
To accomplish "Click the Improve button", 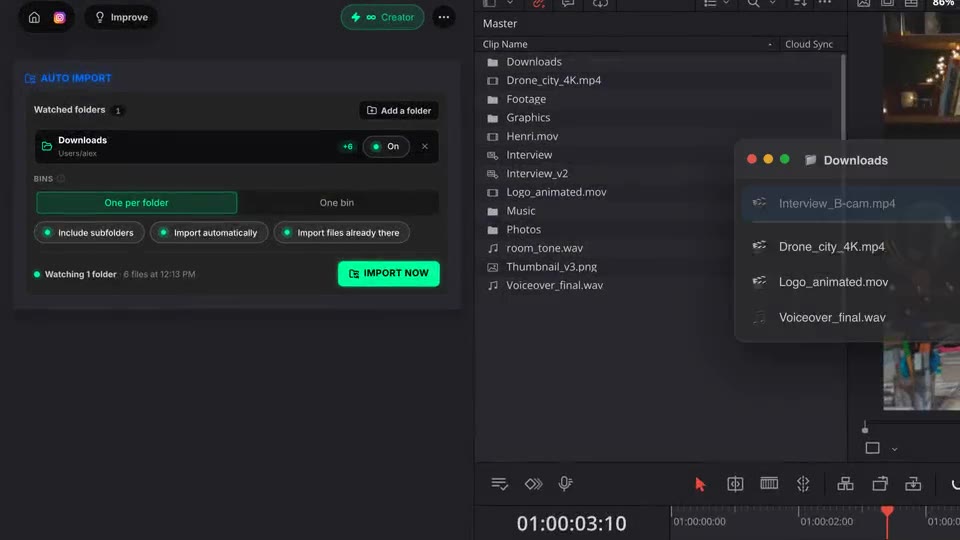I will coord(121,17).
